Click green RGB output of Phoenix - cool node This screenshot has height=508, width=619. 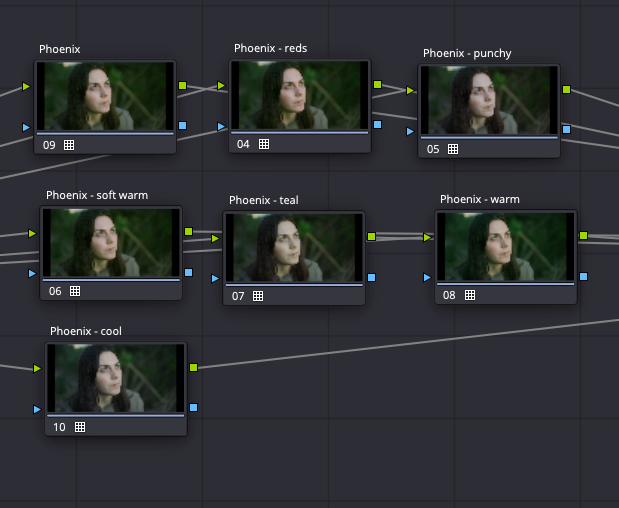(x=193, y=368)
